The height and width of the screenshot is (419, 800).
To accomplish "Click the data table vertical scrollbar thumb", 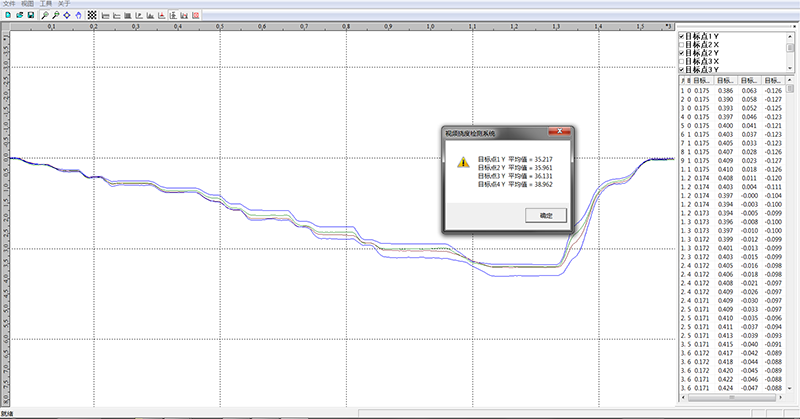I will (790, 89).
